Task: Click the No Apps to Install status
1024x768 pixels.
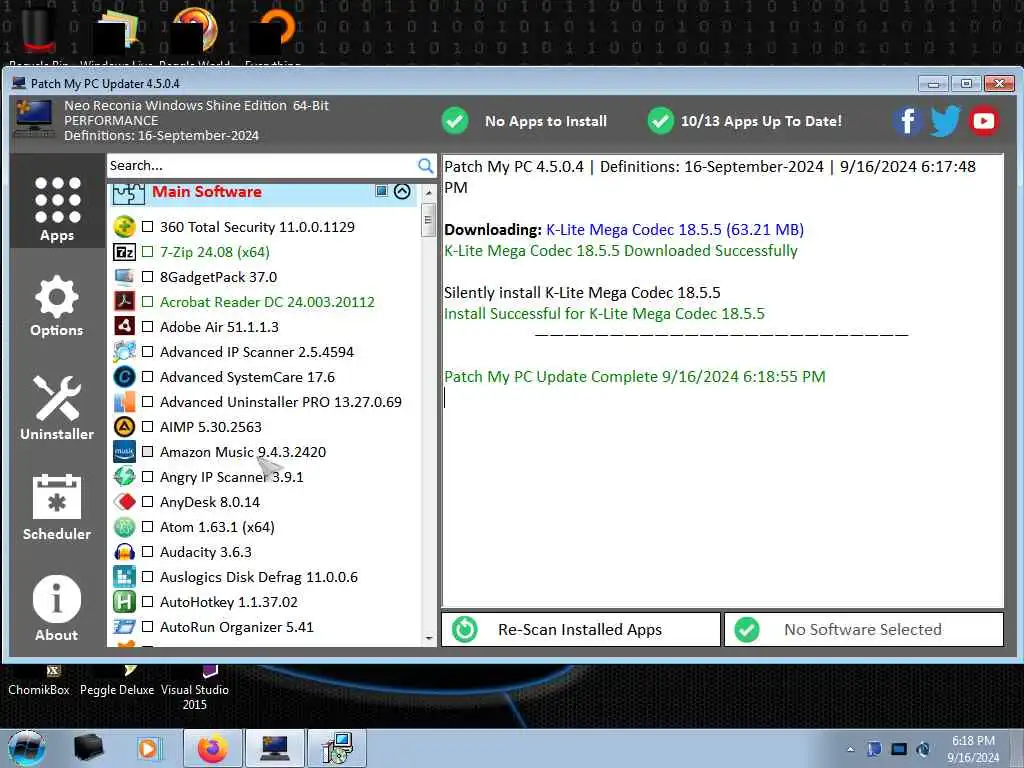Action: (524, 121)
